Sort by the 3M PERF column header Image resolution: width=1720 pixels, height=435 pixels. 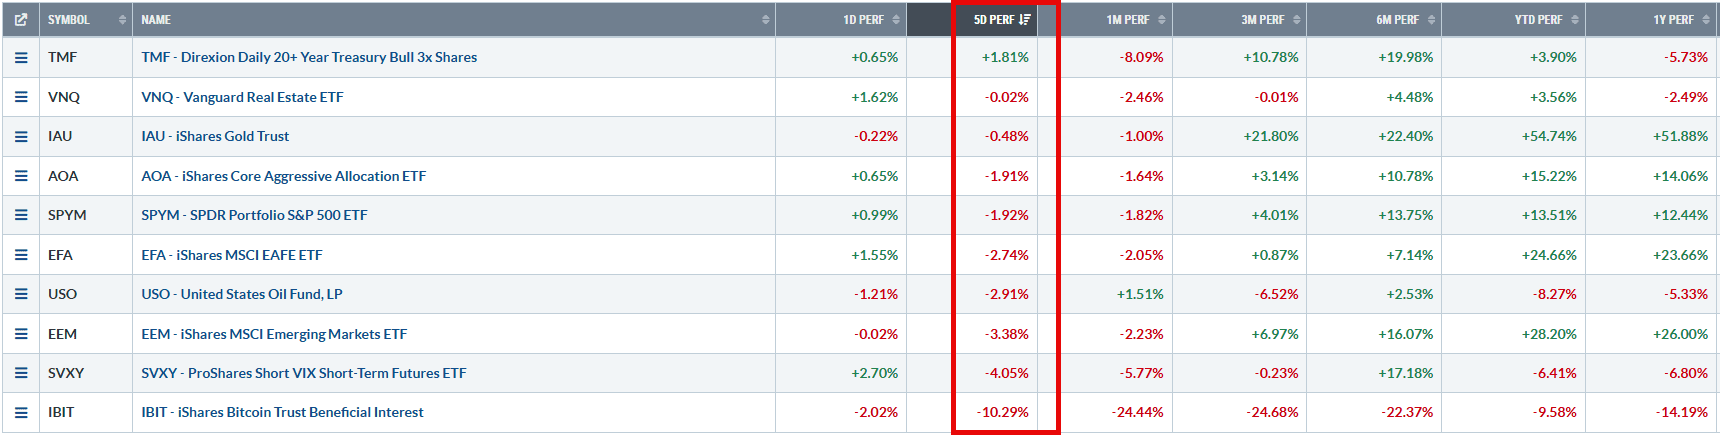(1240, 20)
